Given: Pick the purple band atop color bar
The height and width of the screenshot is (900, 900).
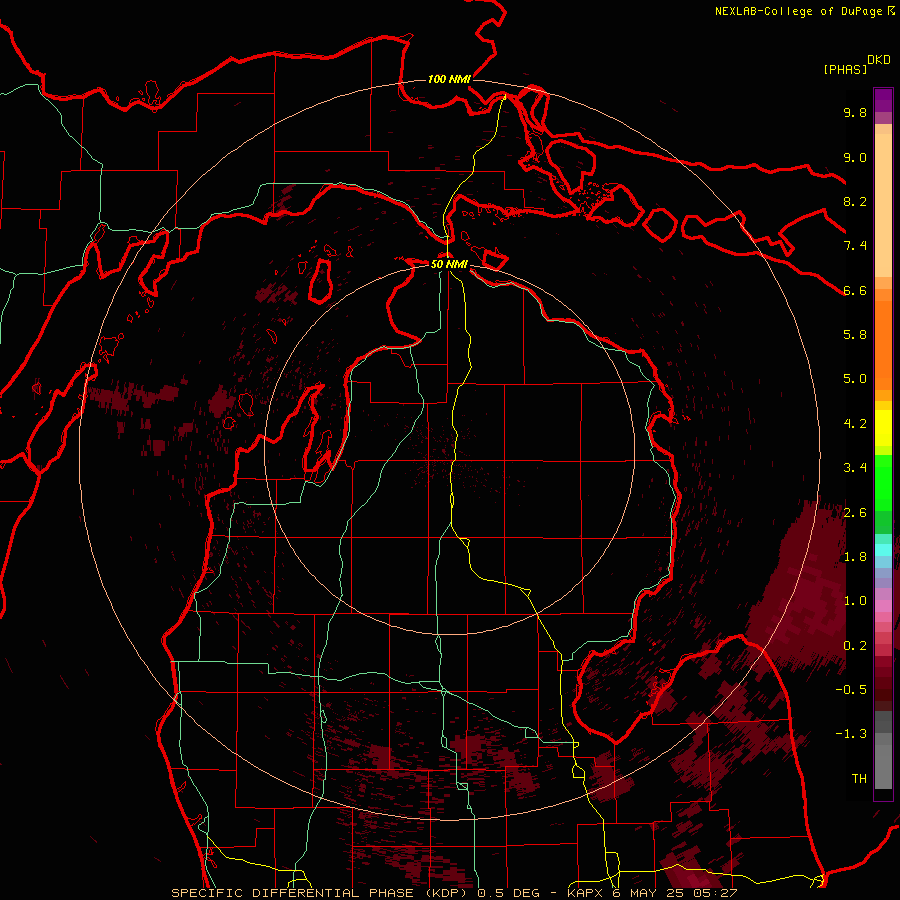Looking at the screenshot, I should [x=883, y=100].
